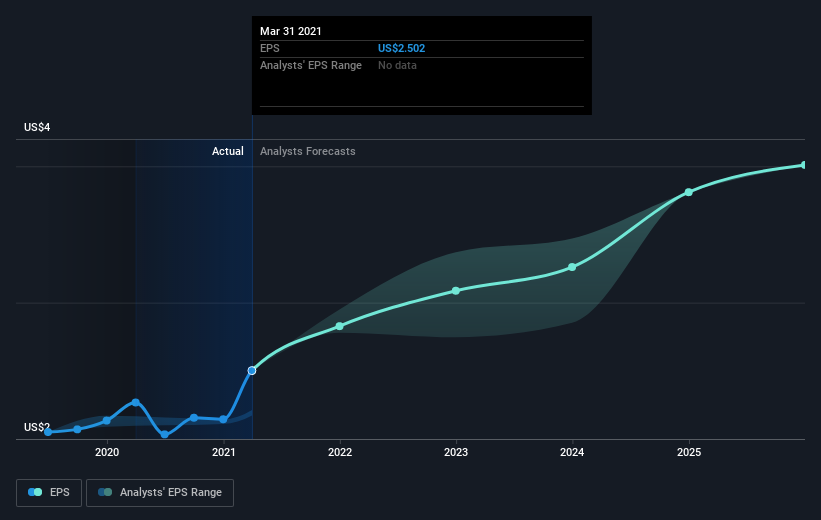821x520 pixels.
Task: Click the Actual section label
Action: [228, 151]
